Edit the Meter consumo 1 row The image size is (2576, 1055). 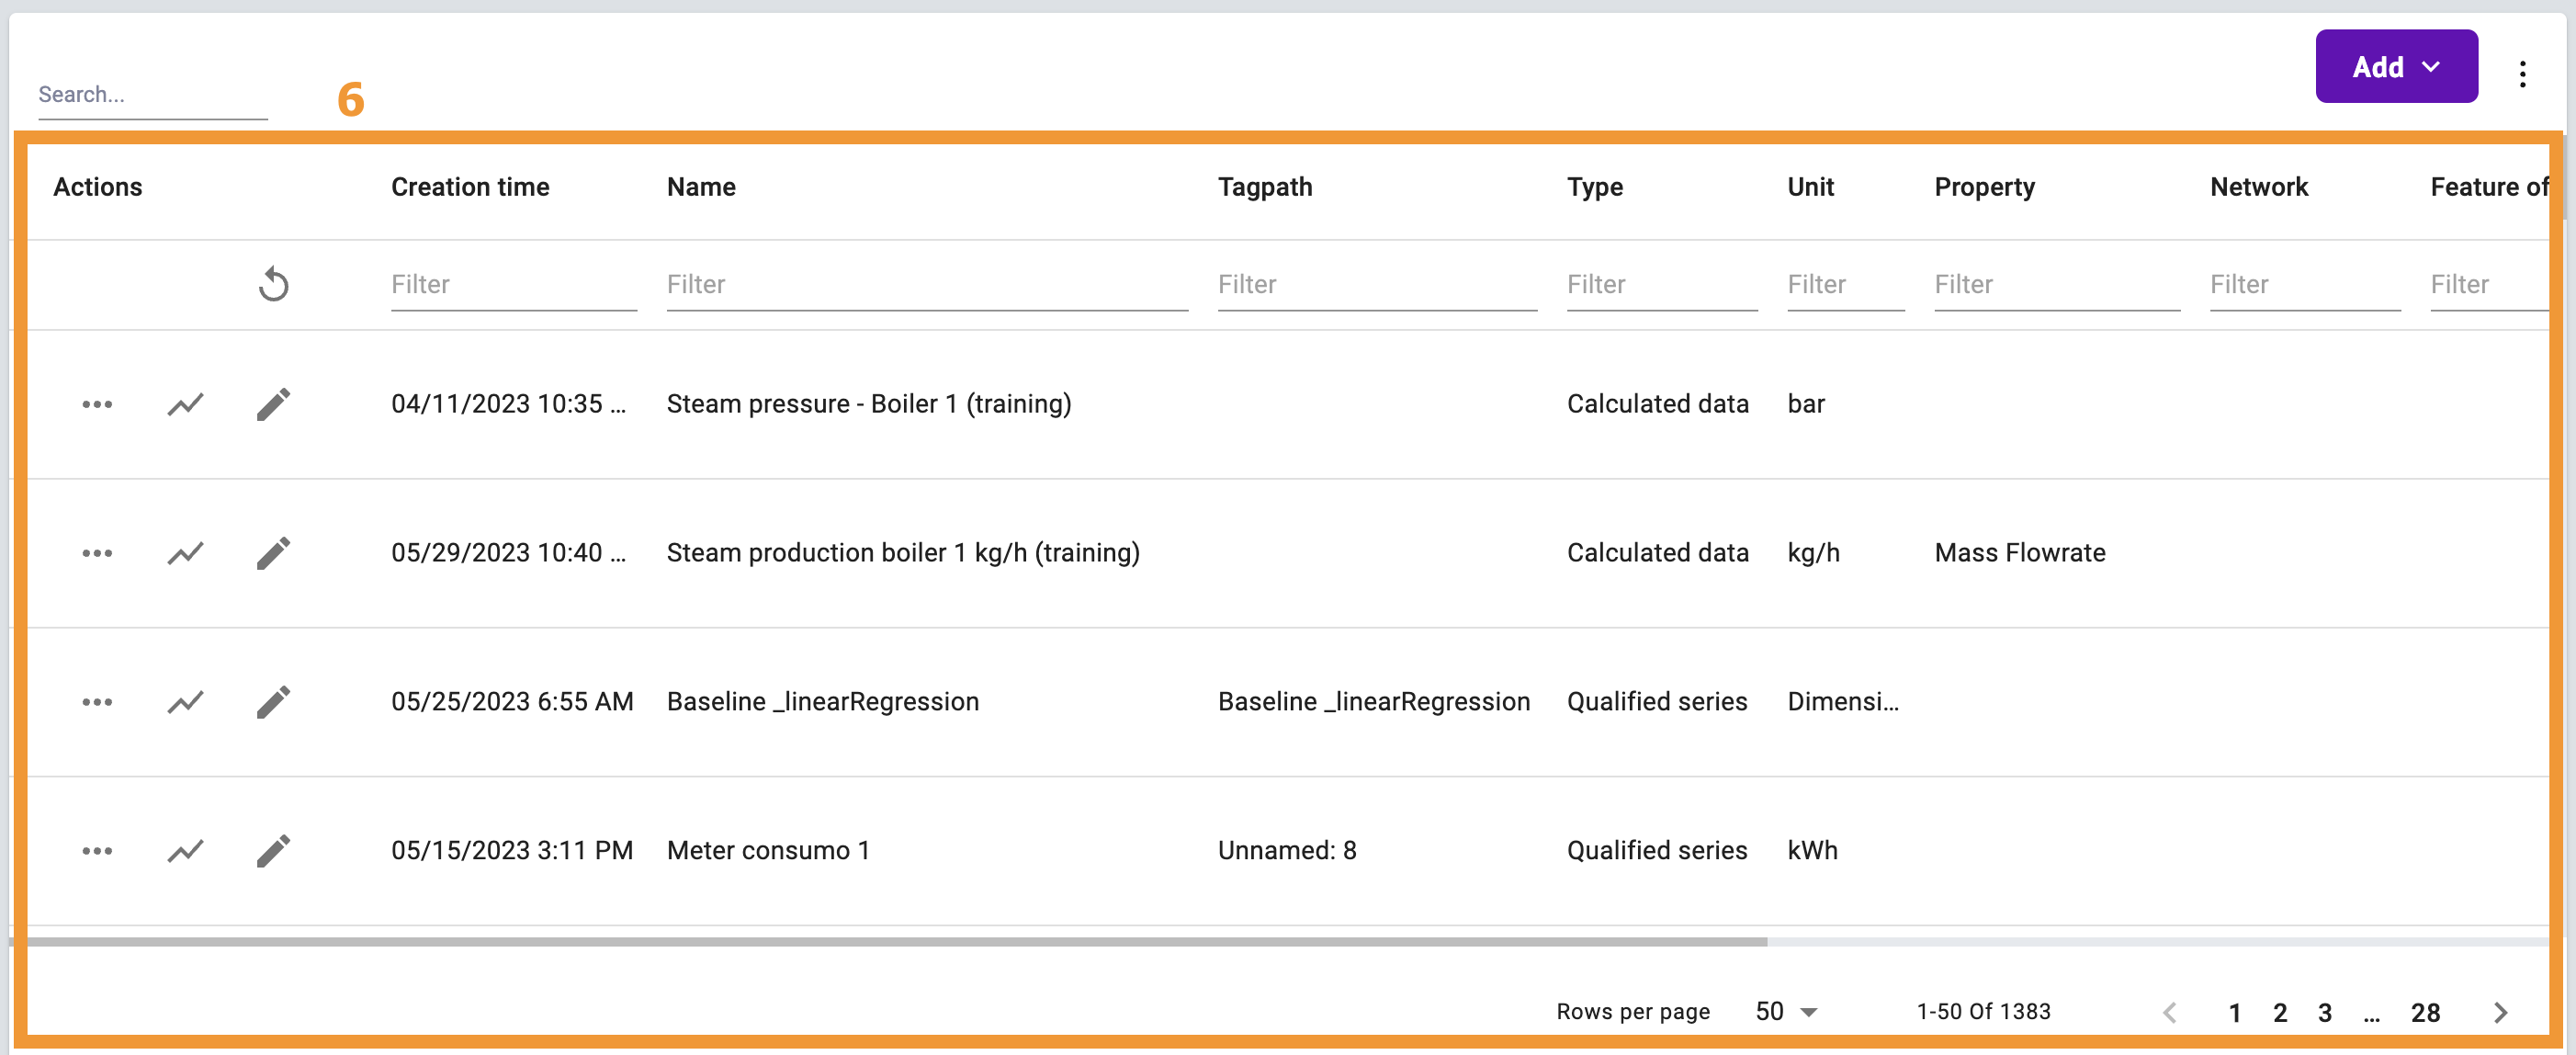pos(273,851)
